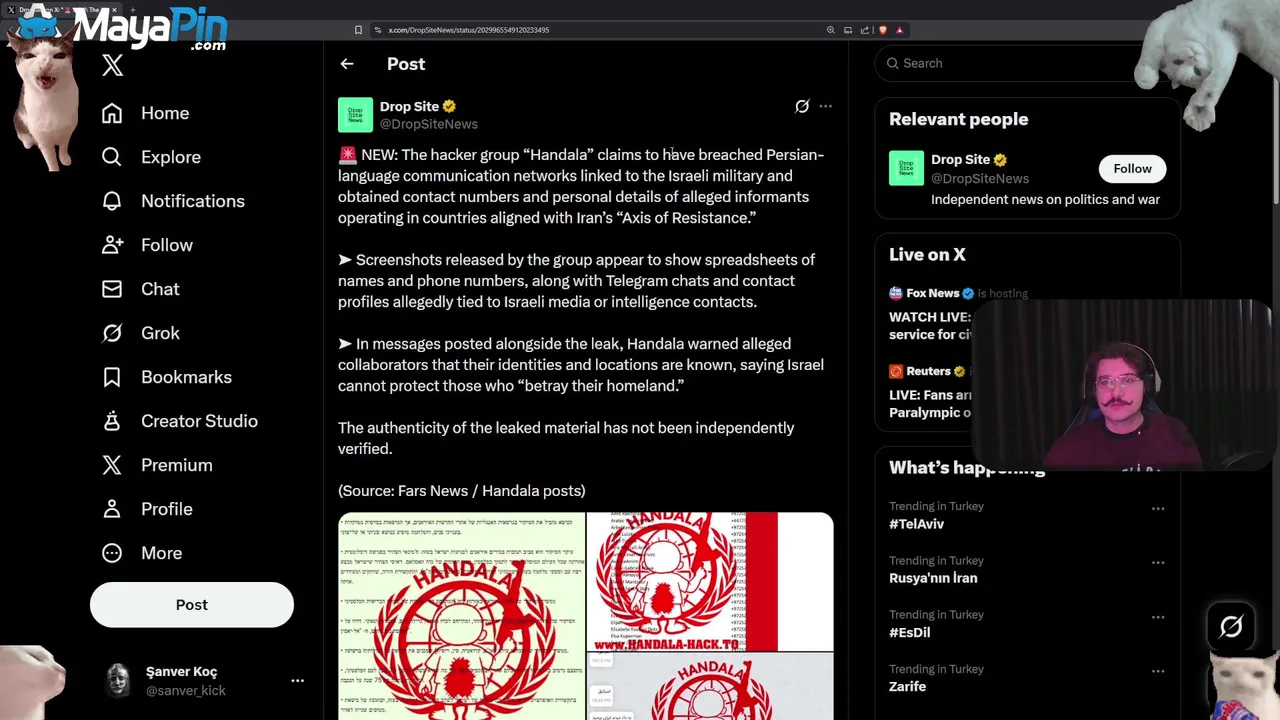Click Drop Site avatar in Relevant people

pos(906,168)
